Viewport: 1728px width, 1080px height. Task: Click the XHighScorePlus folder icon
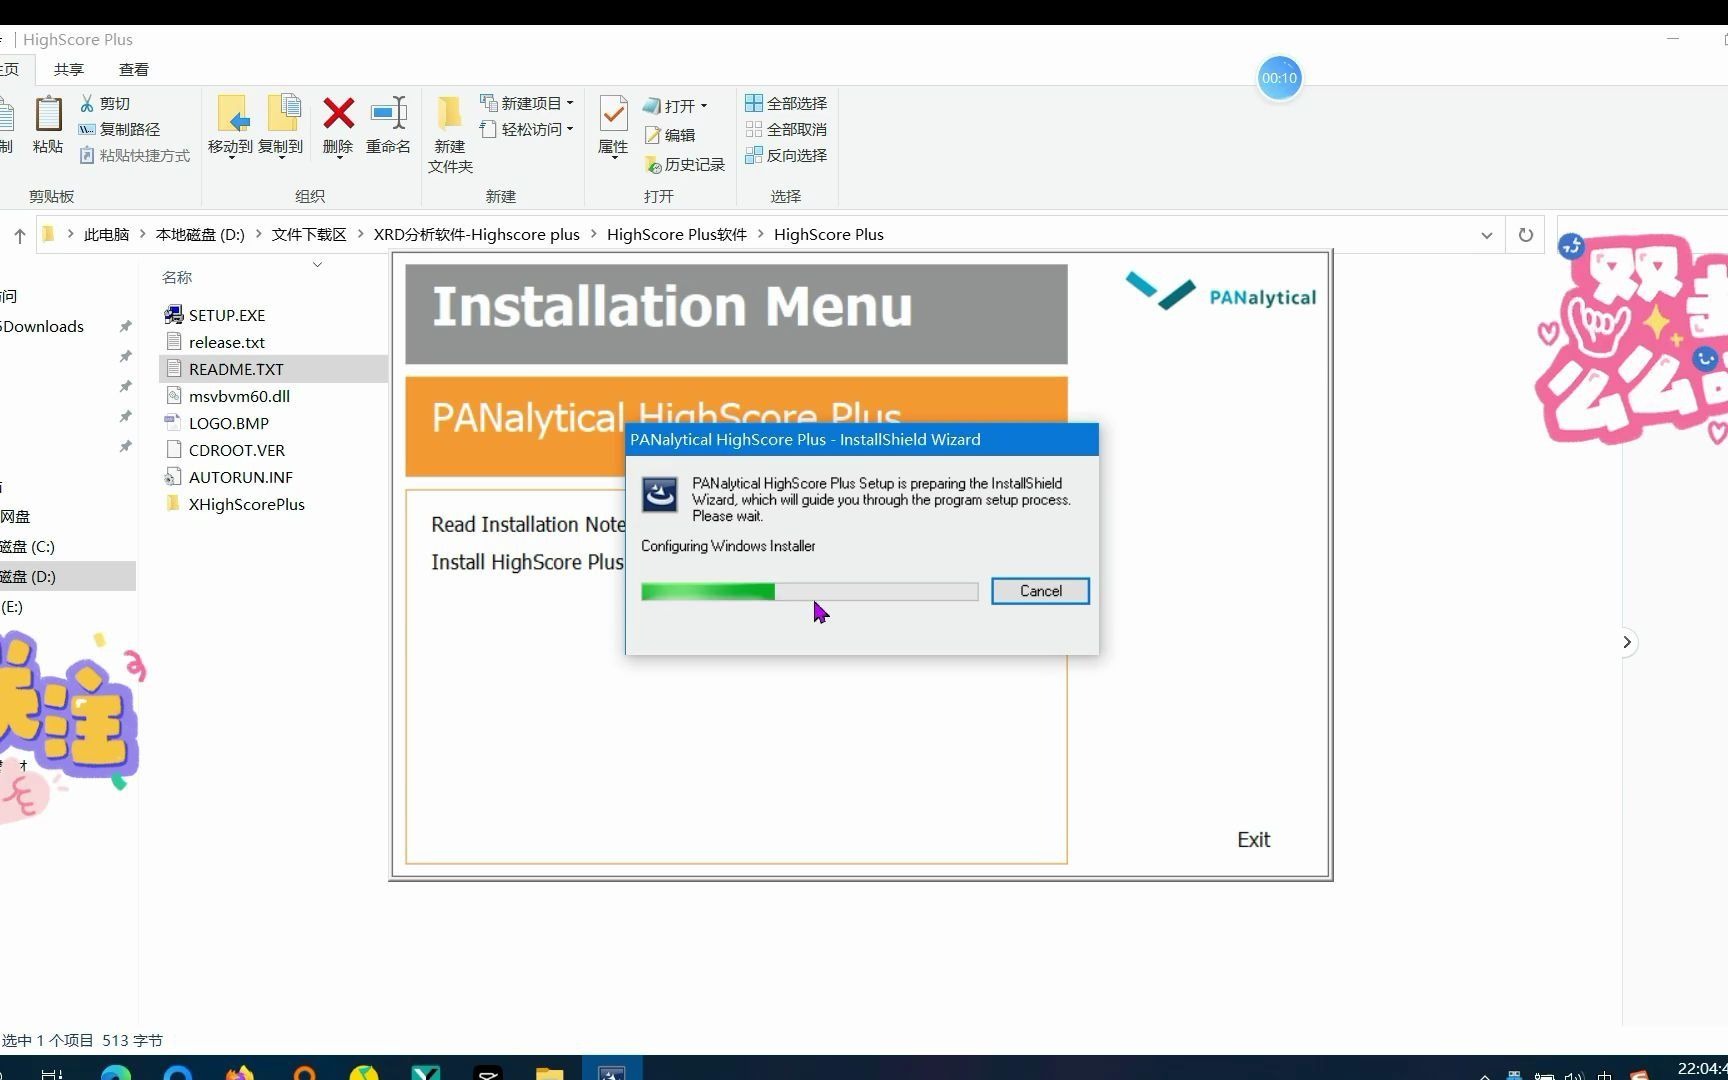coord(173,503)
